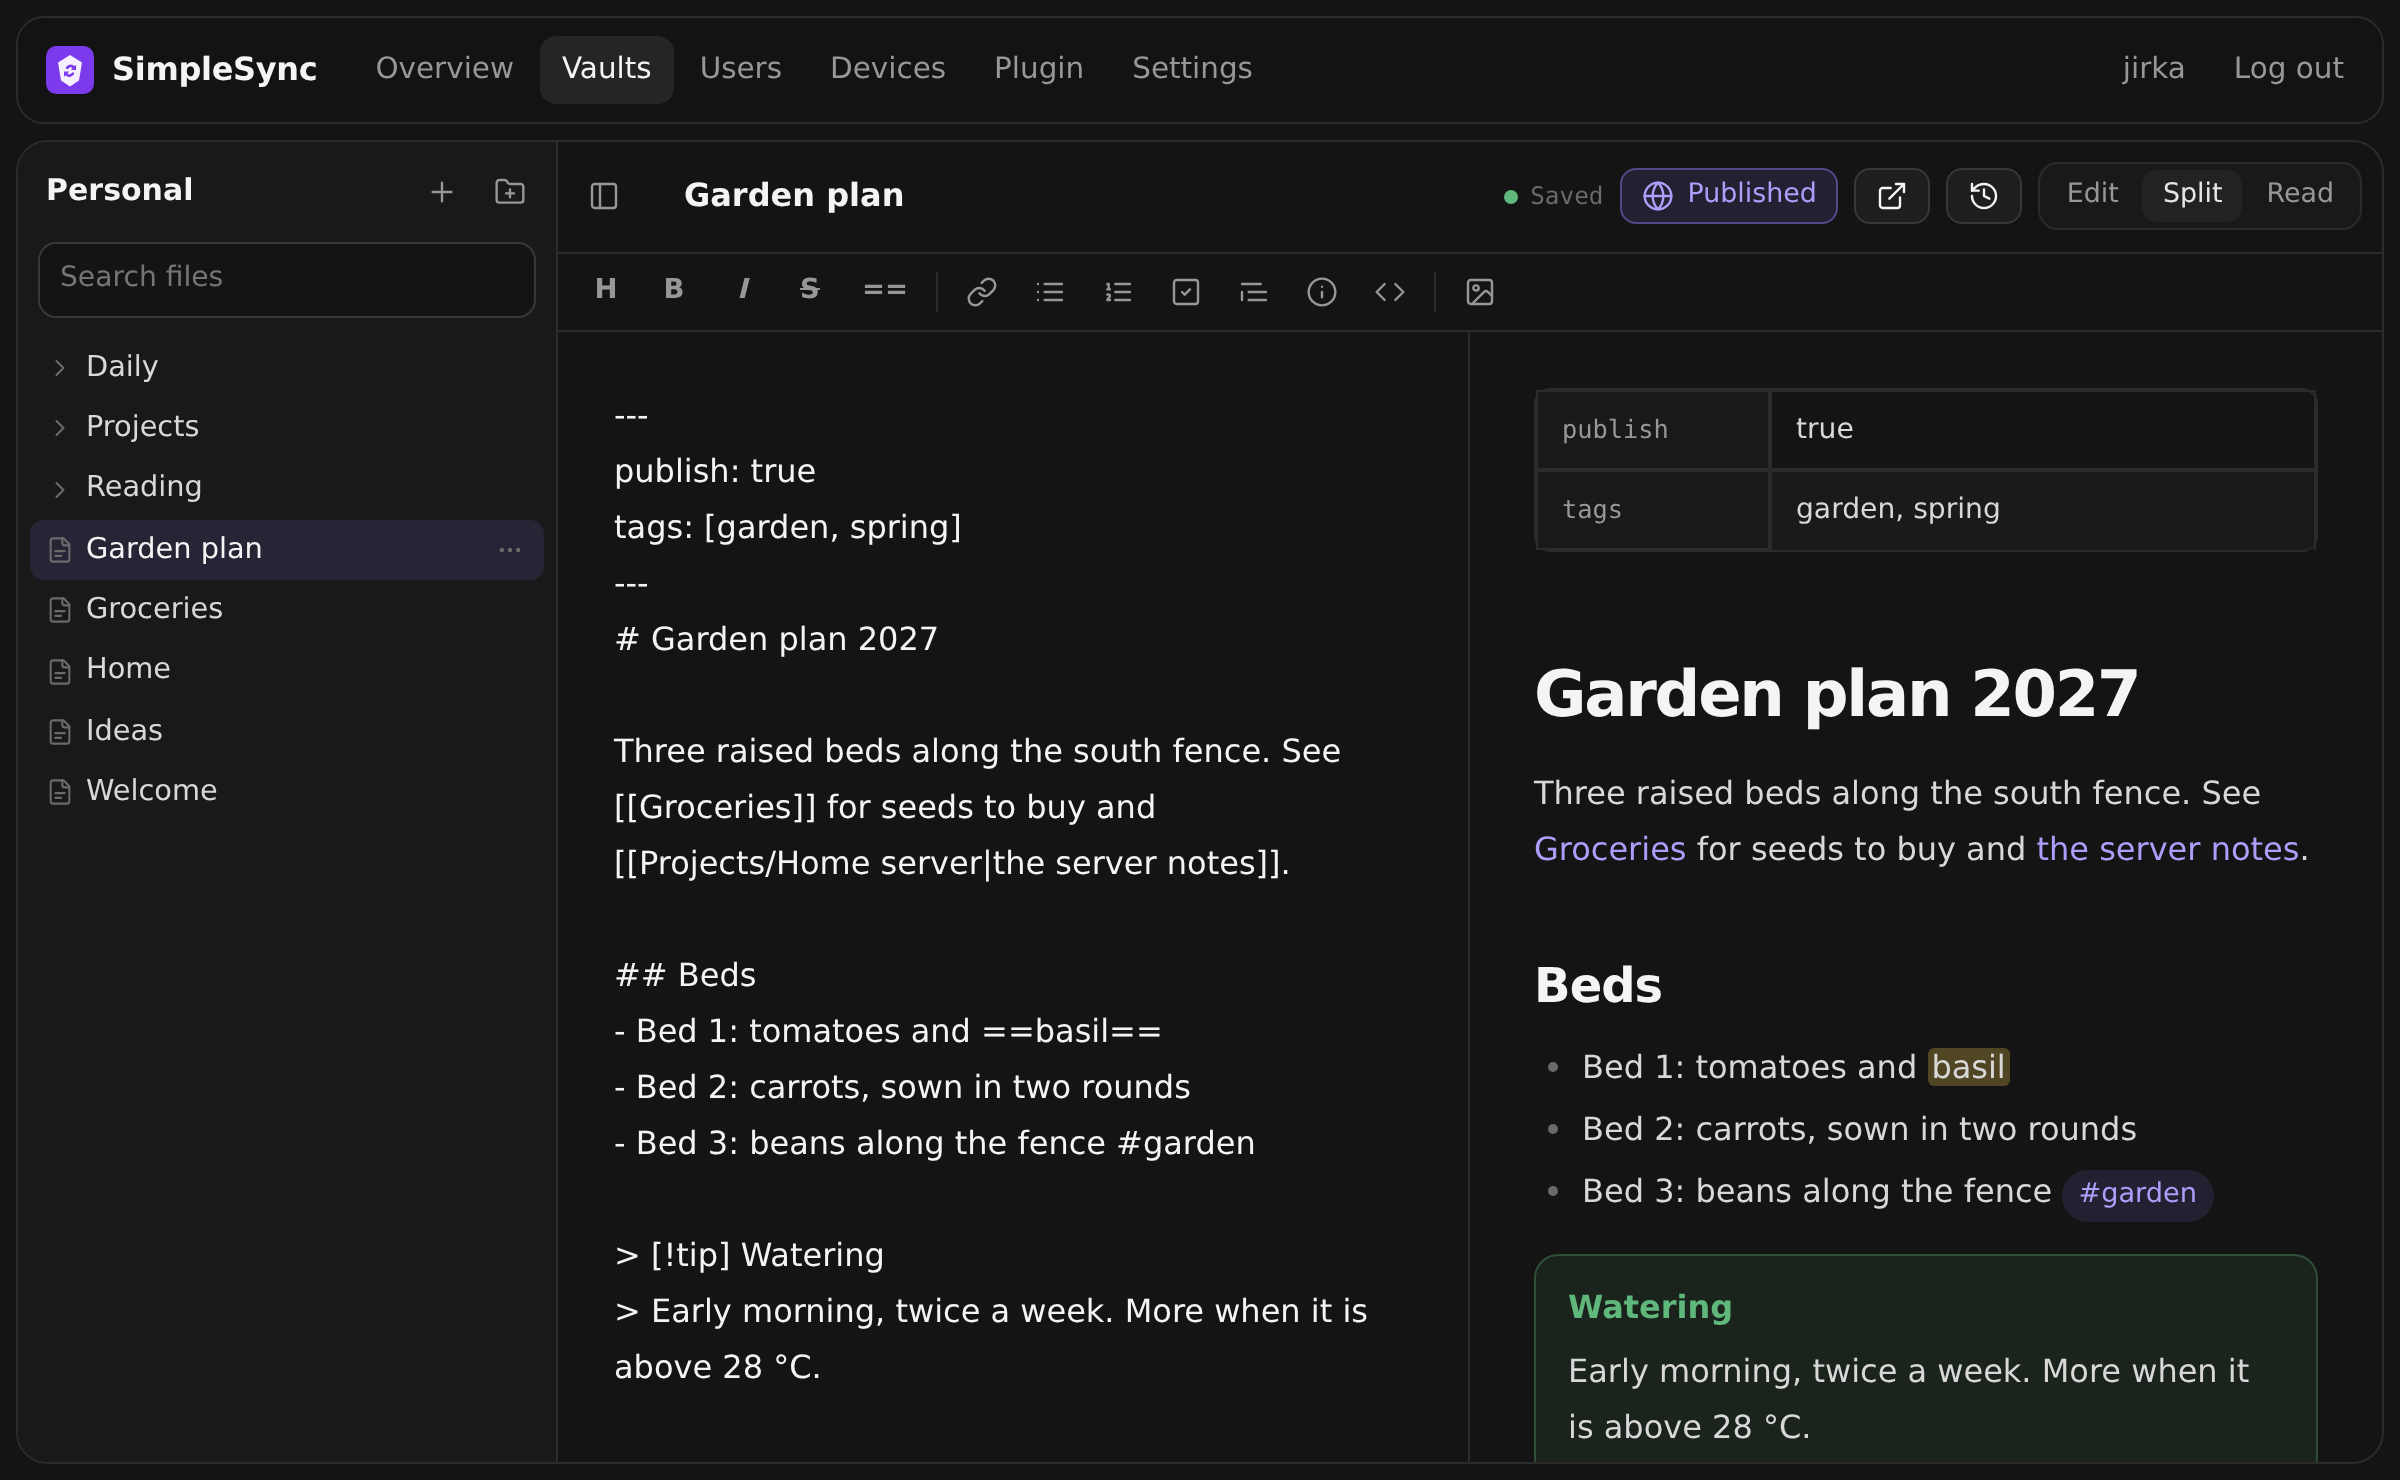
Task: Open the Overview tab
Action: pos(444,69)
